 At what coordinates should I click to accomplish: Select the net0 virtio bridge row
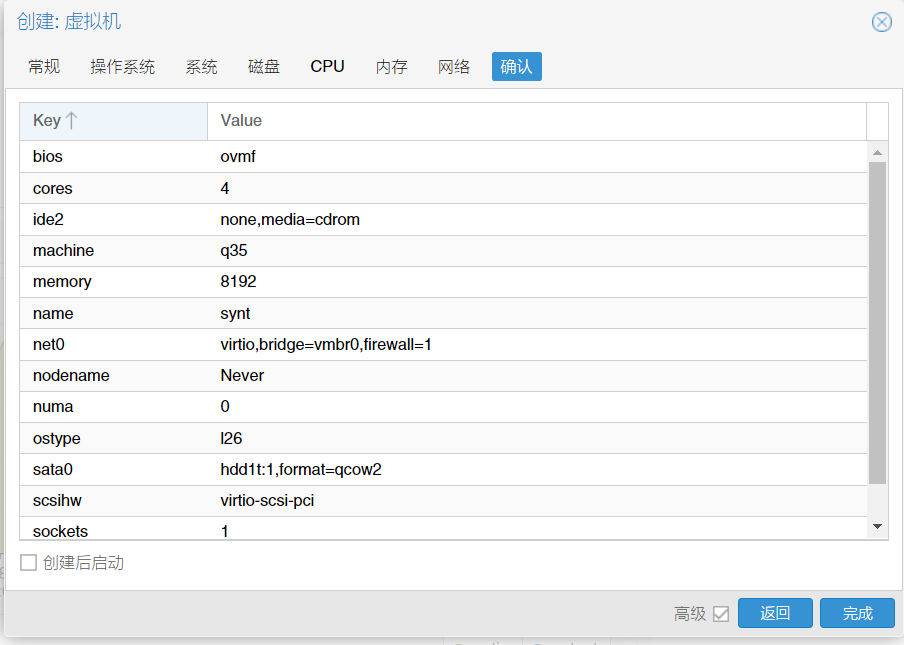tap(443, 345)
